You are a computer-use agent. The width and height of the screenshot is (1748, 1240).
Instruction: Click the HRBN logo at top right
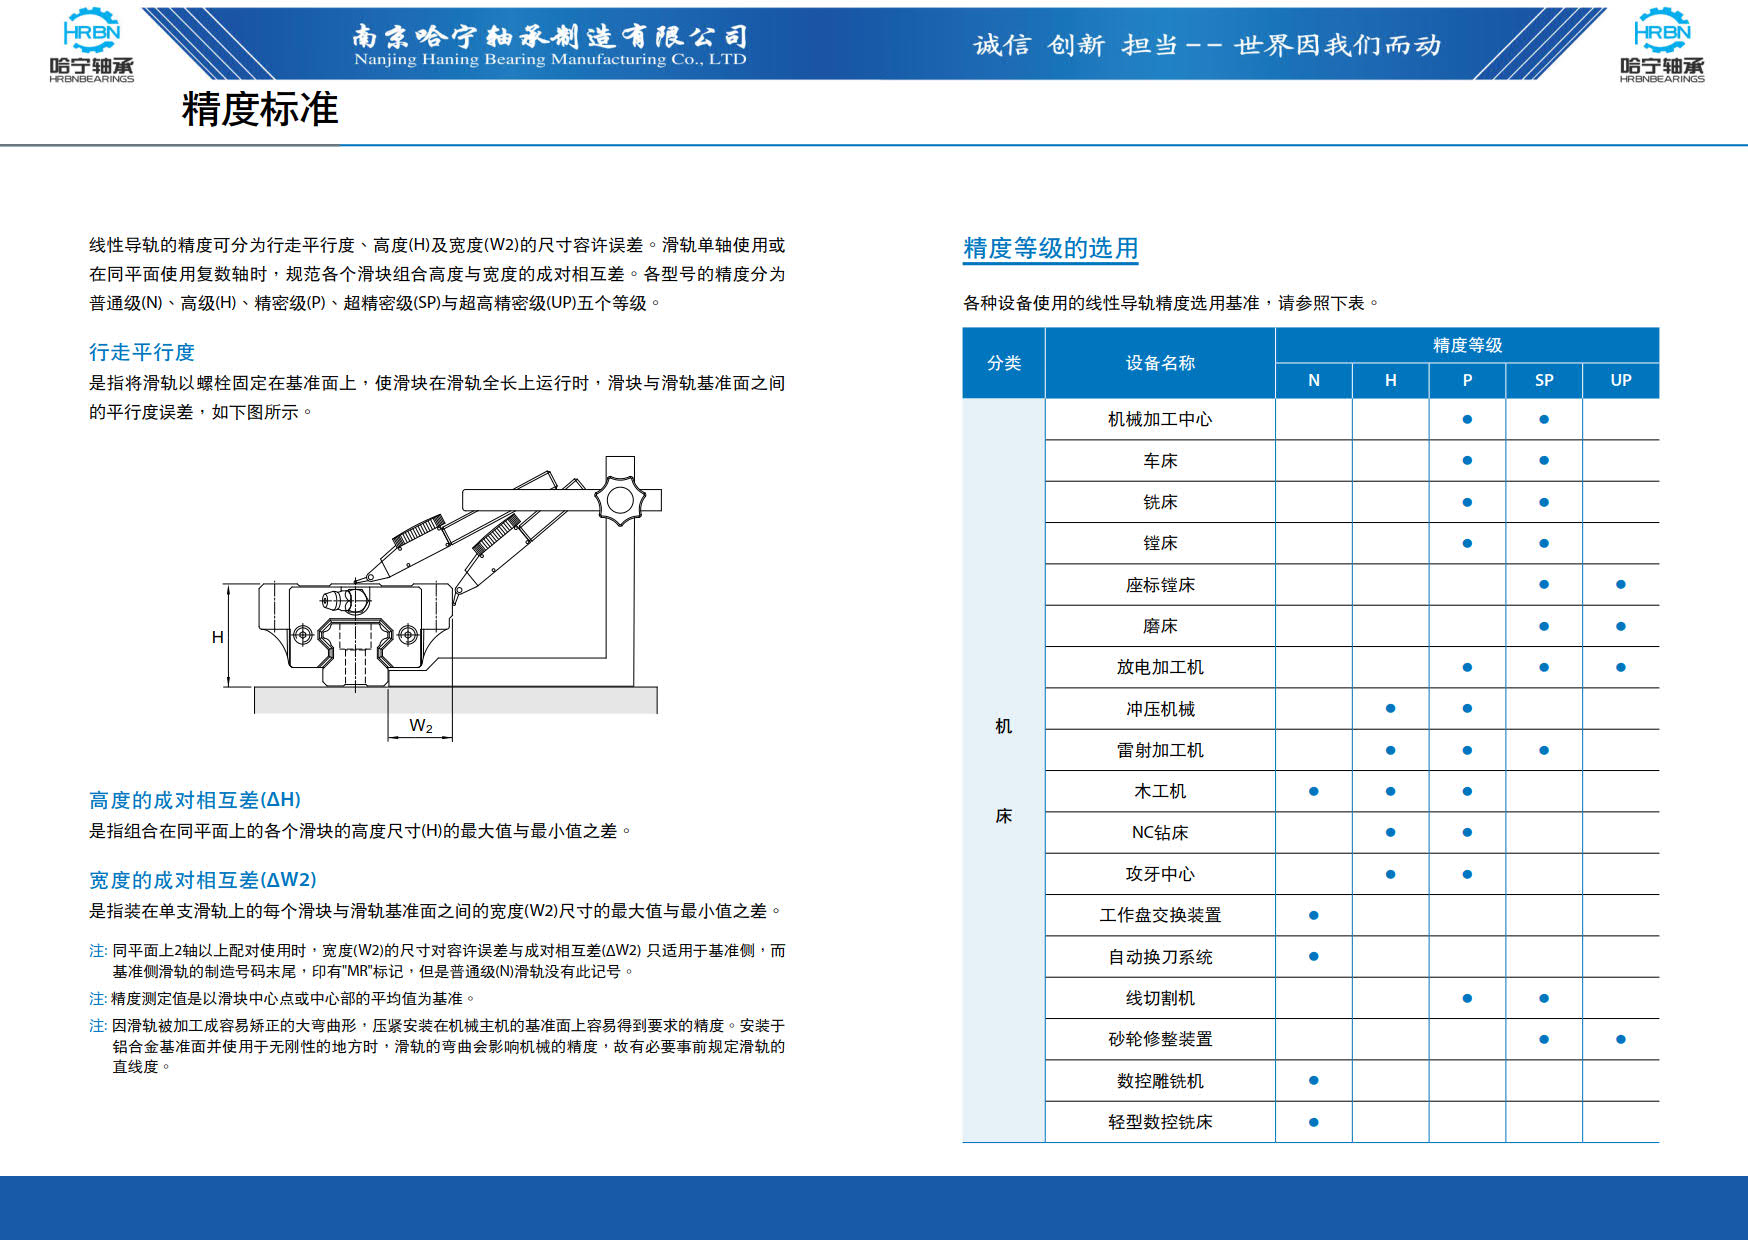[1662, 45]
